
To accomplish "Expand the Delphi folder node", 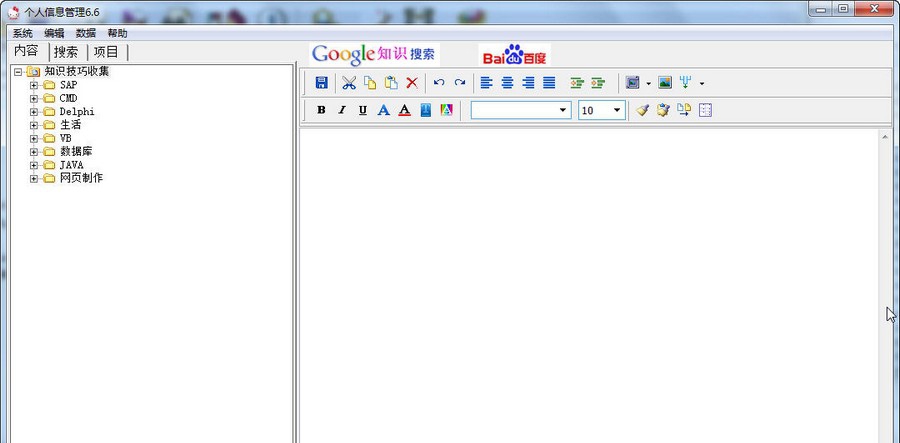I will coord(34,111).
